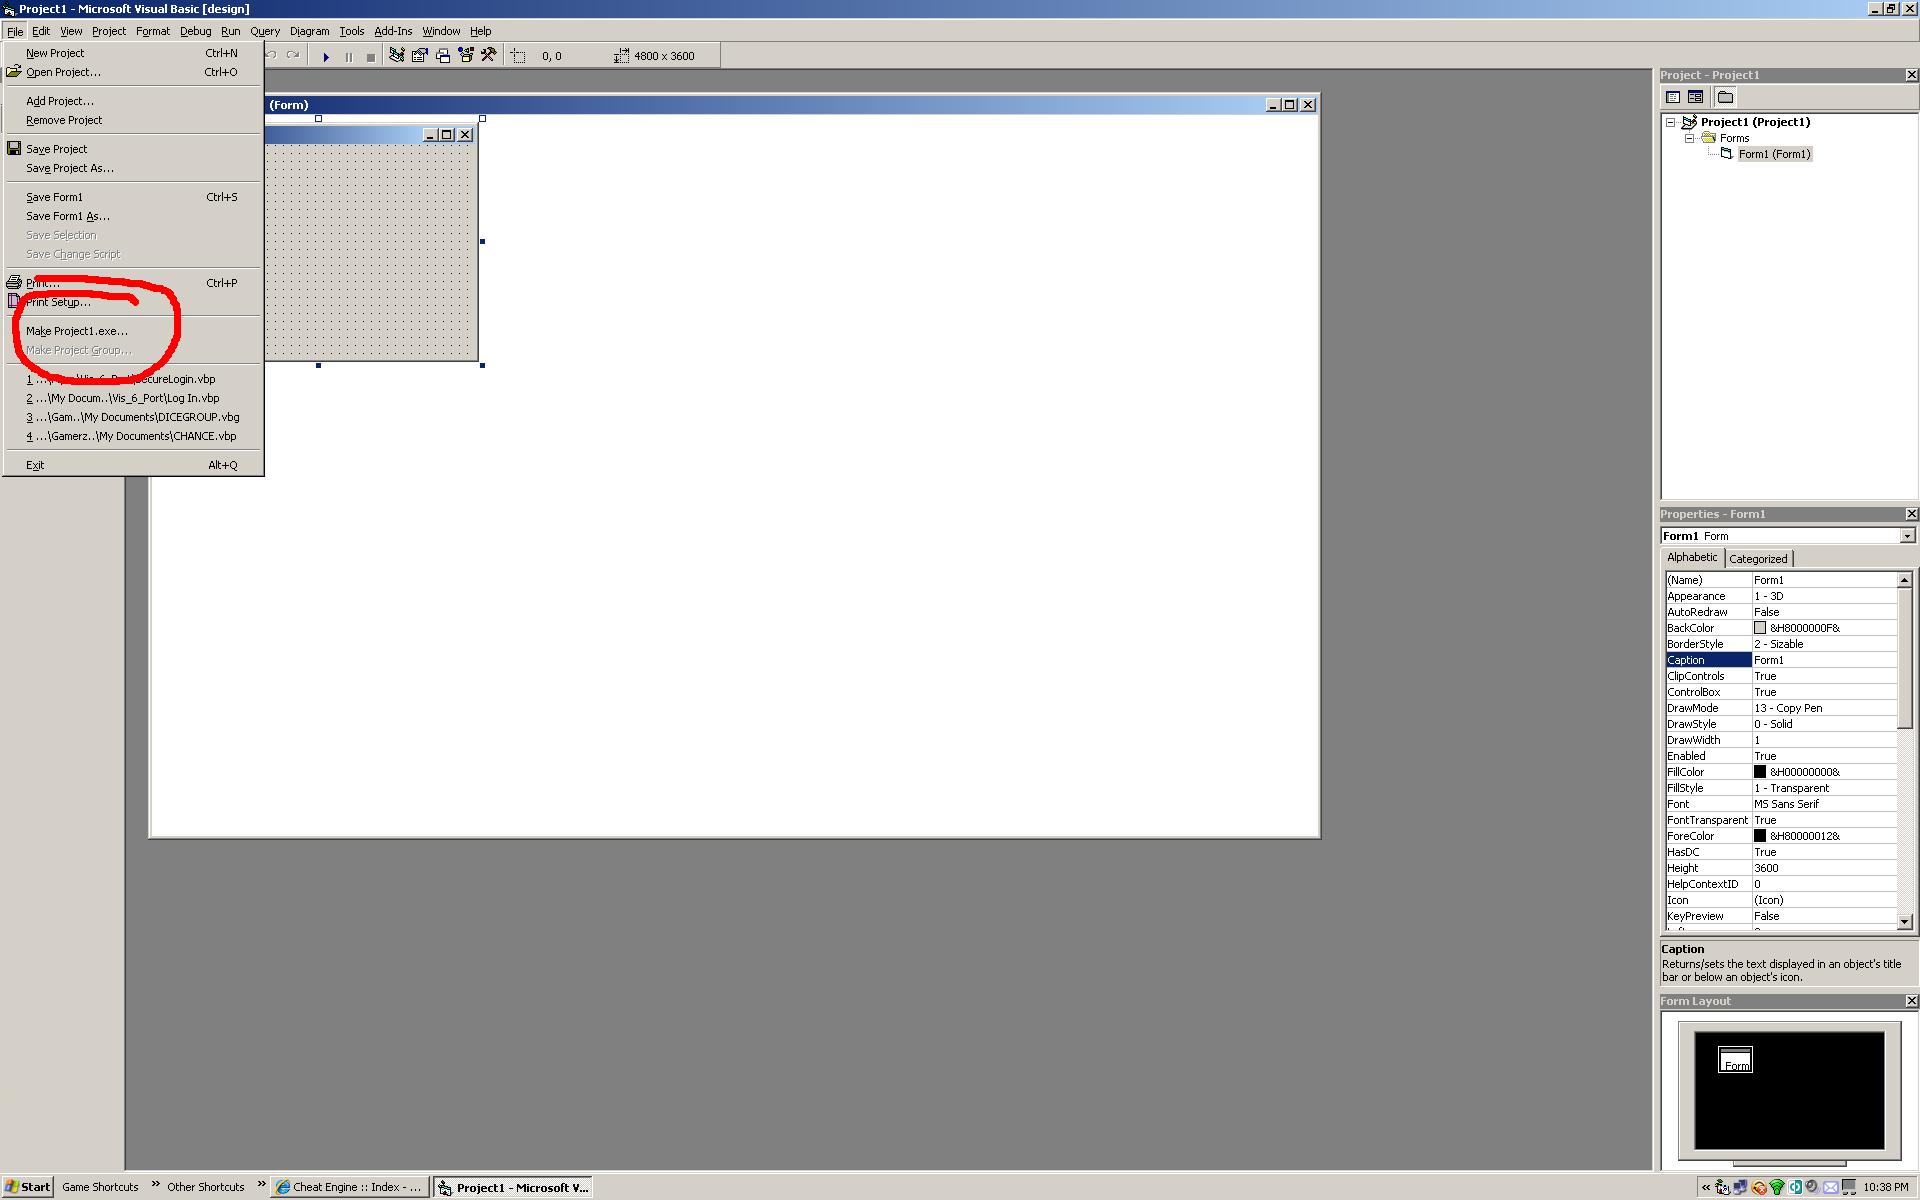Open recent project DICEGROUP.vbg
This screenshot has width=1920, height=1200.
coord(132,417)
